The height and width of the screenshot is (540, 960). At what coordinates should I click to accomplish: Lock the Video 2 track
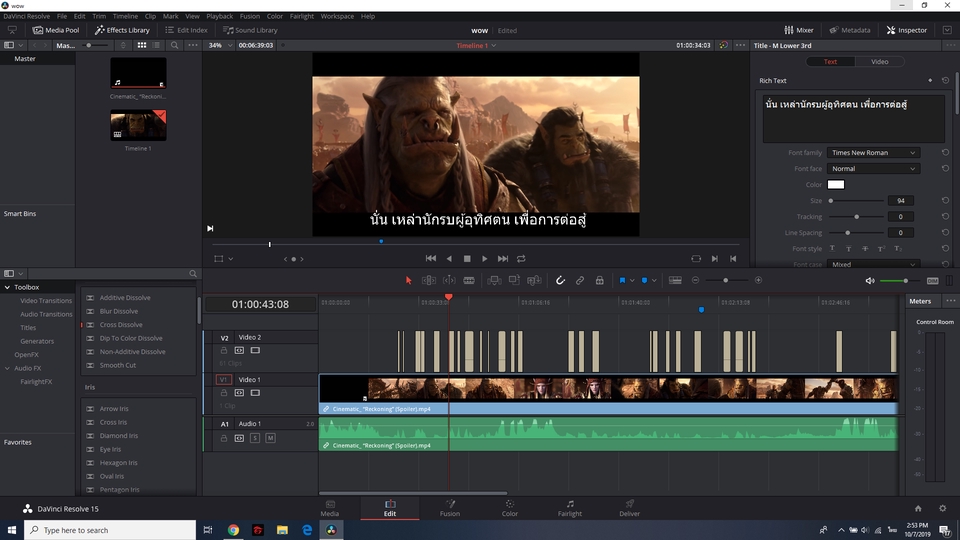pos(224,351)
